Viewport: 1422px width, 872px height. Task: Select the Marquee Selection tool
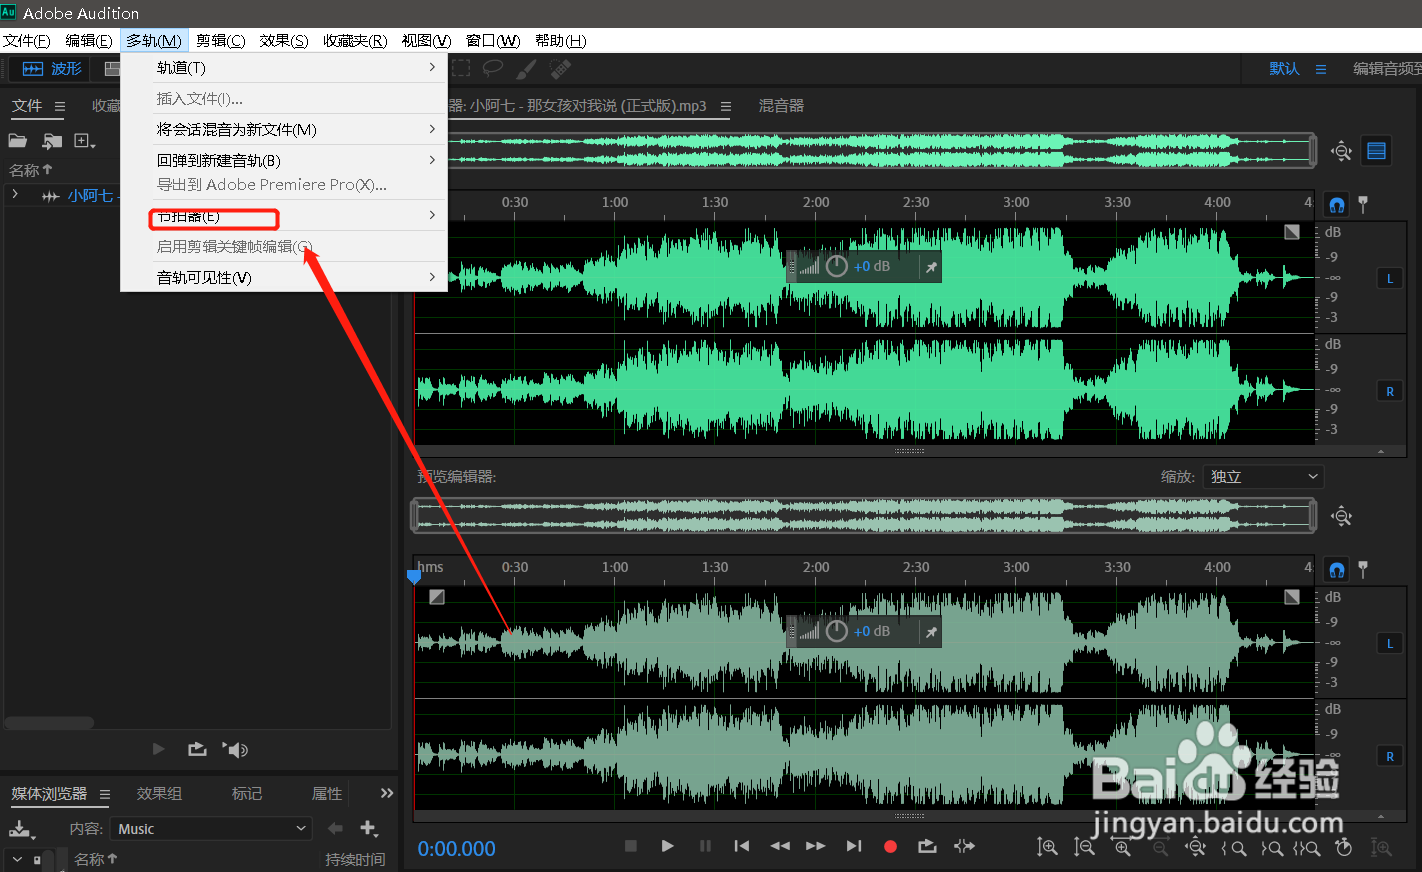coord(461,68)
